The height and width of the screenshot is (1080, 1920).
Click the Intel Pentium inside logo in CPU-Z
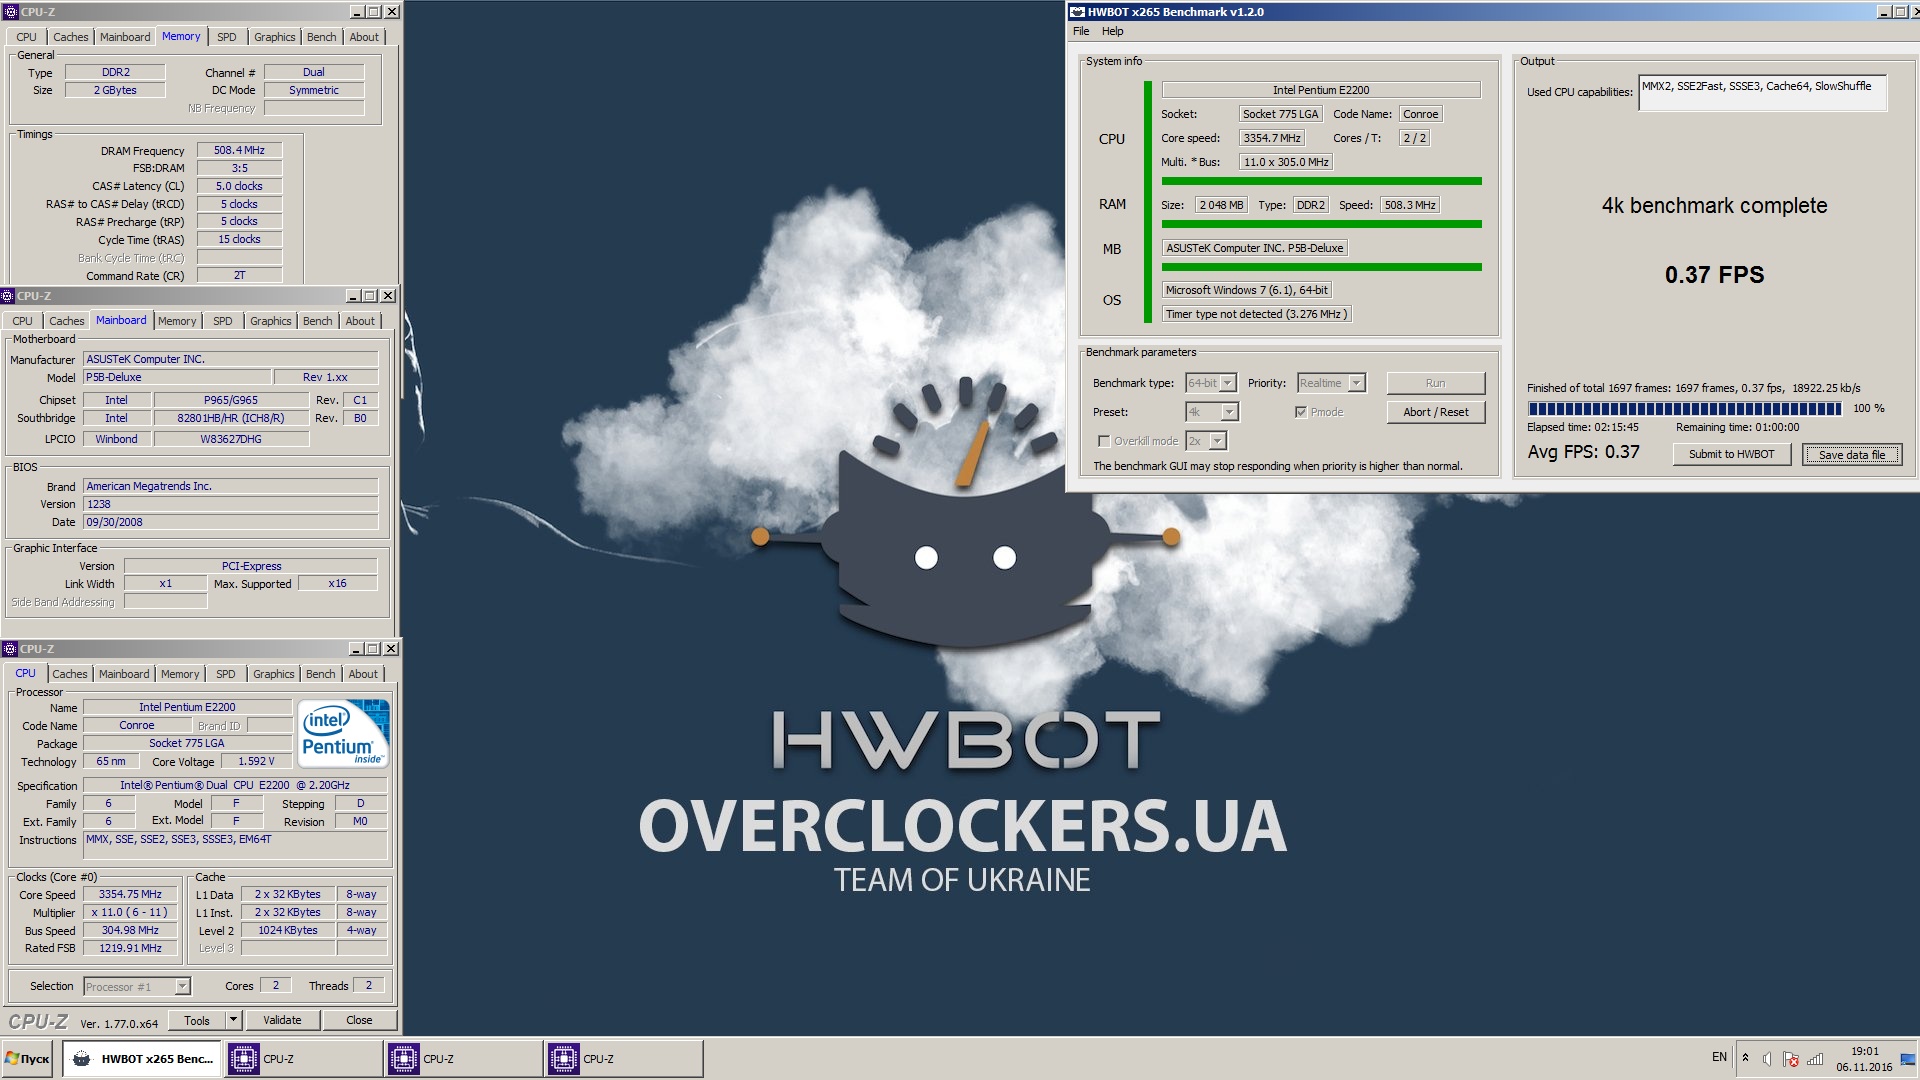[x=344, y=734]
